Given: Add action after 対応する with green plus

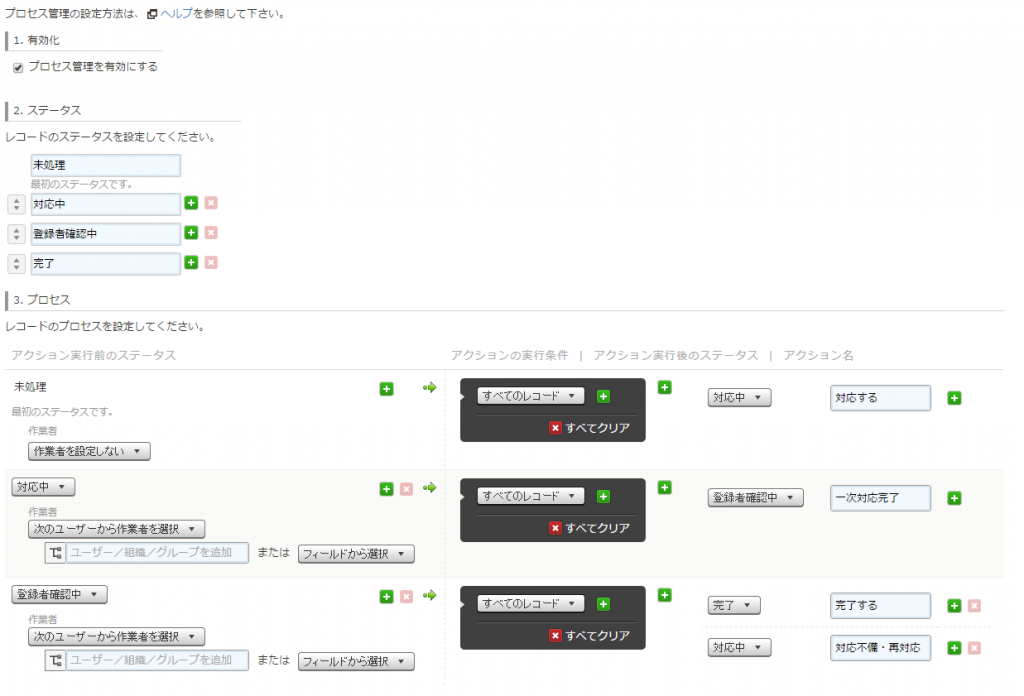Looking at the screenshot, I should pyautogui.click(x=954, y=398).
